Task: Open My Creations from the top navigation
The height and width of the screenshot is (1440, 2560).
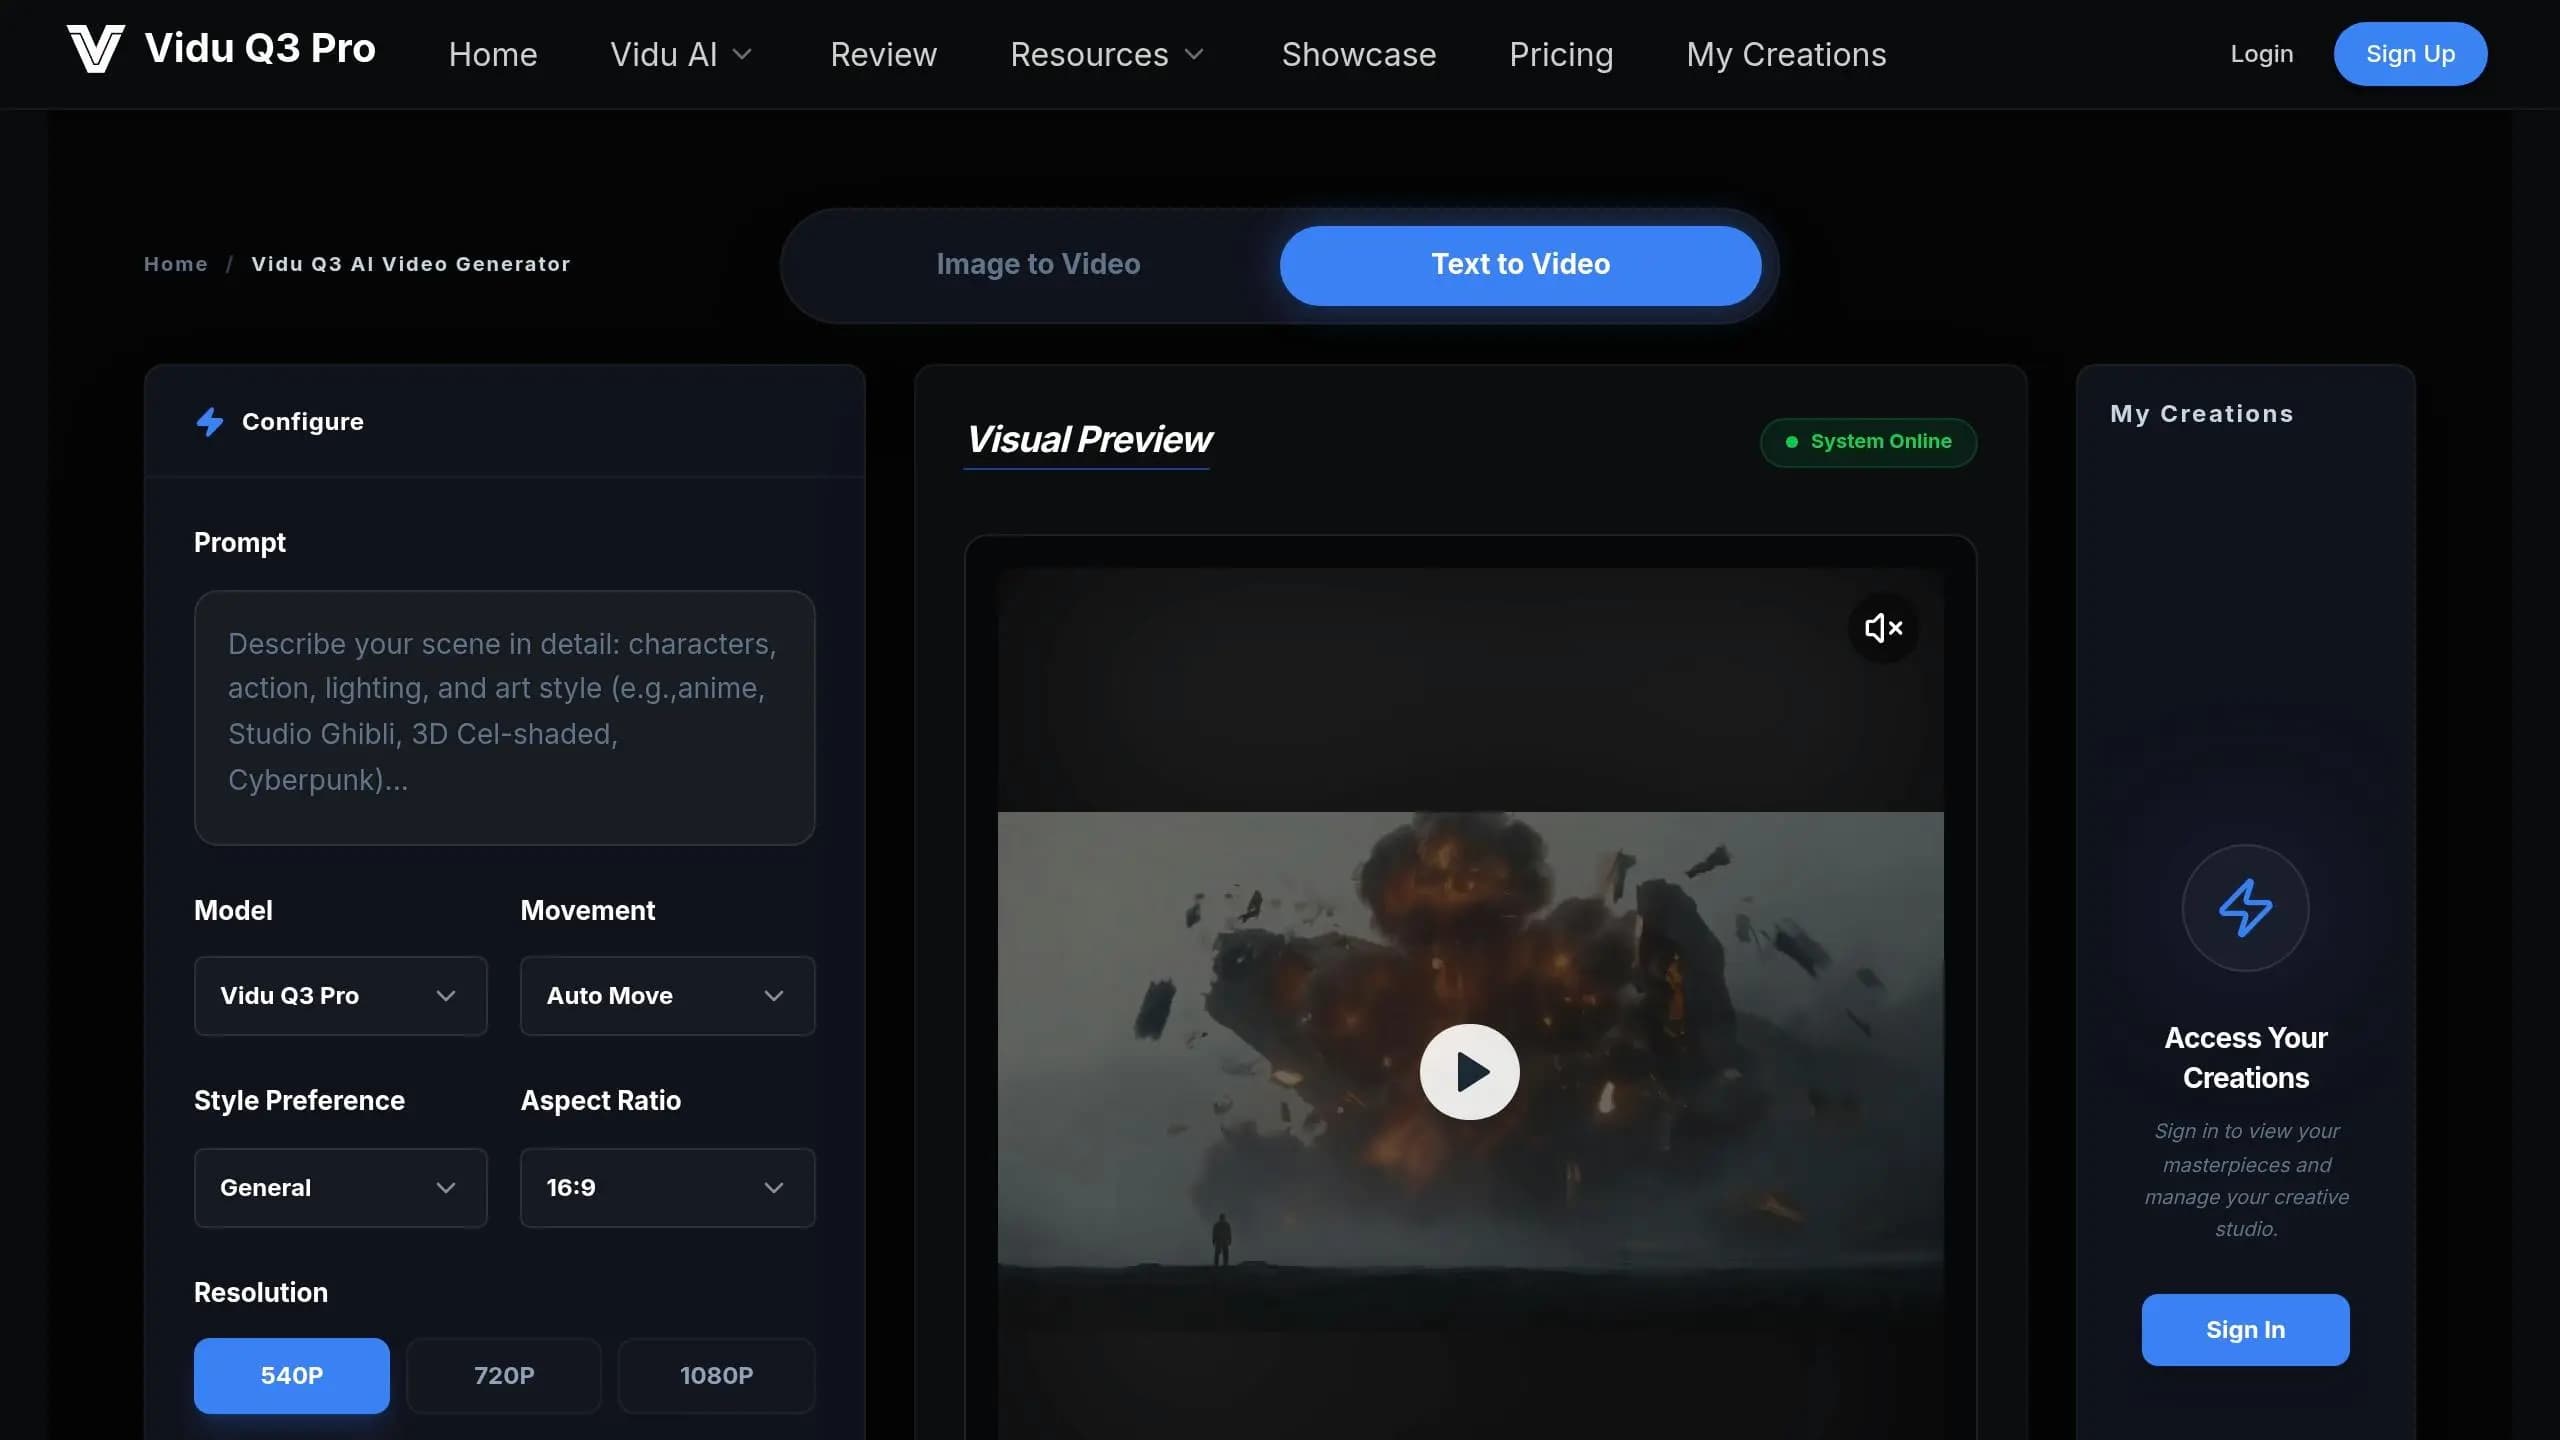Action: click(x=1786, y=54)
